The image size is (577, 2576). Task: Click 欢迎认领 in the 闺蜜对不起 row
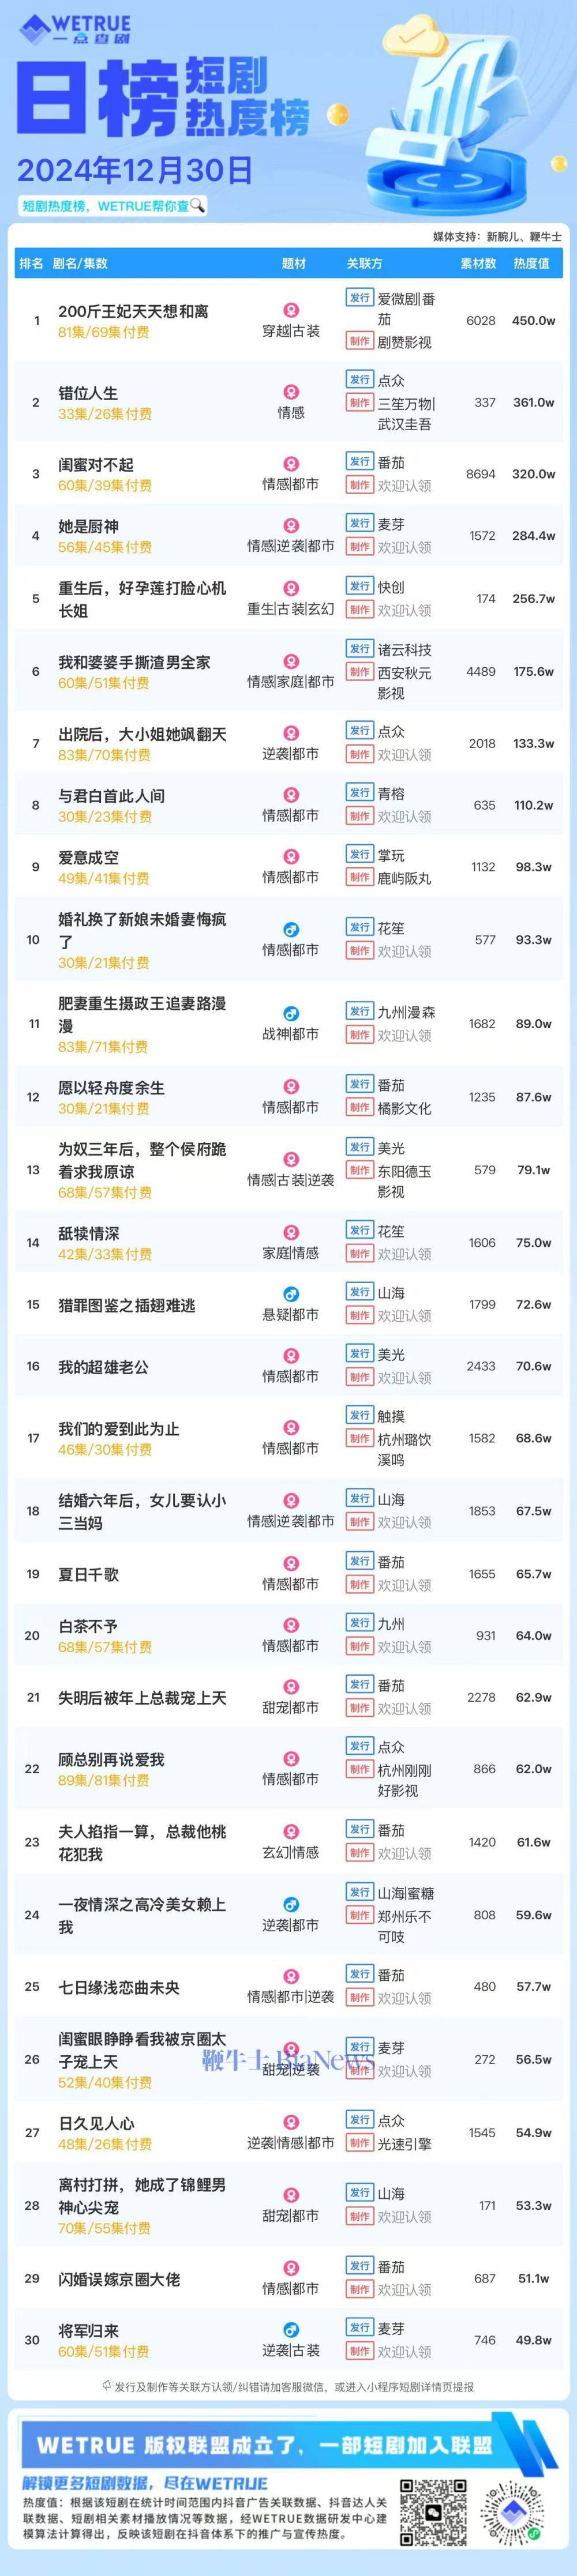[x=404, y=486]
